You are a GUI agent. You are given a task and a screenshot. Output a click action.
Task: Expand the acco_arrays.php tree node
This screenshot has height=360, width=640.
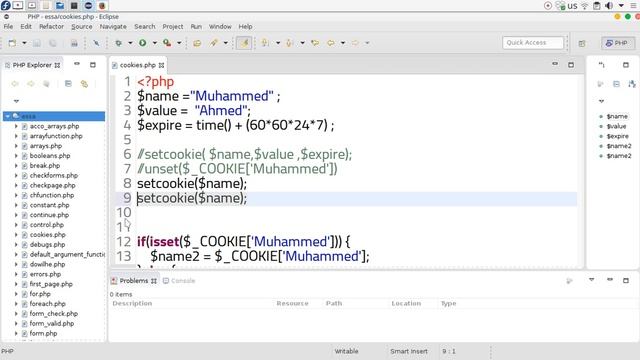pyautogui.click(x=16, y=126)
